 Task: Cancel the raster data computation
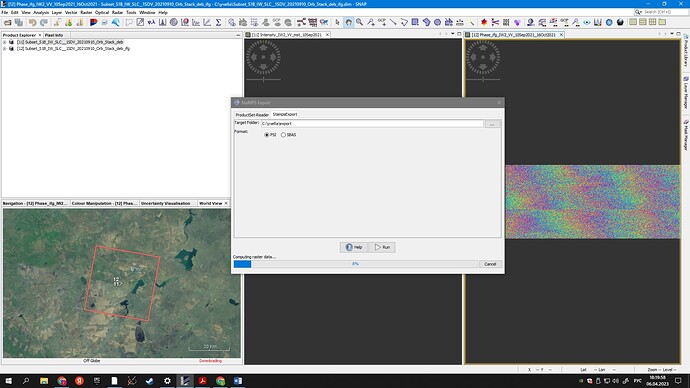tap(490, 264)
